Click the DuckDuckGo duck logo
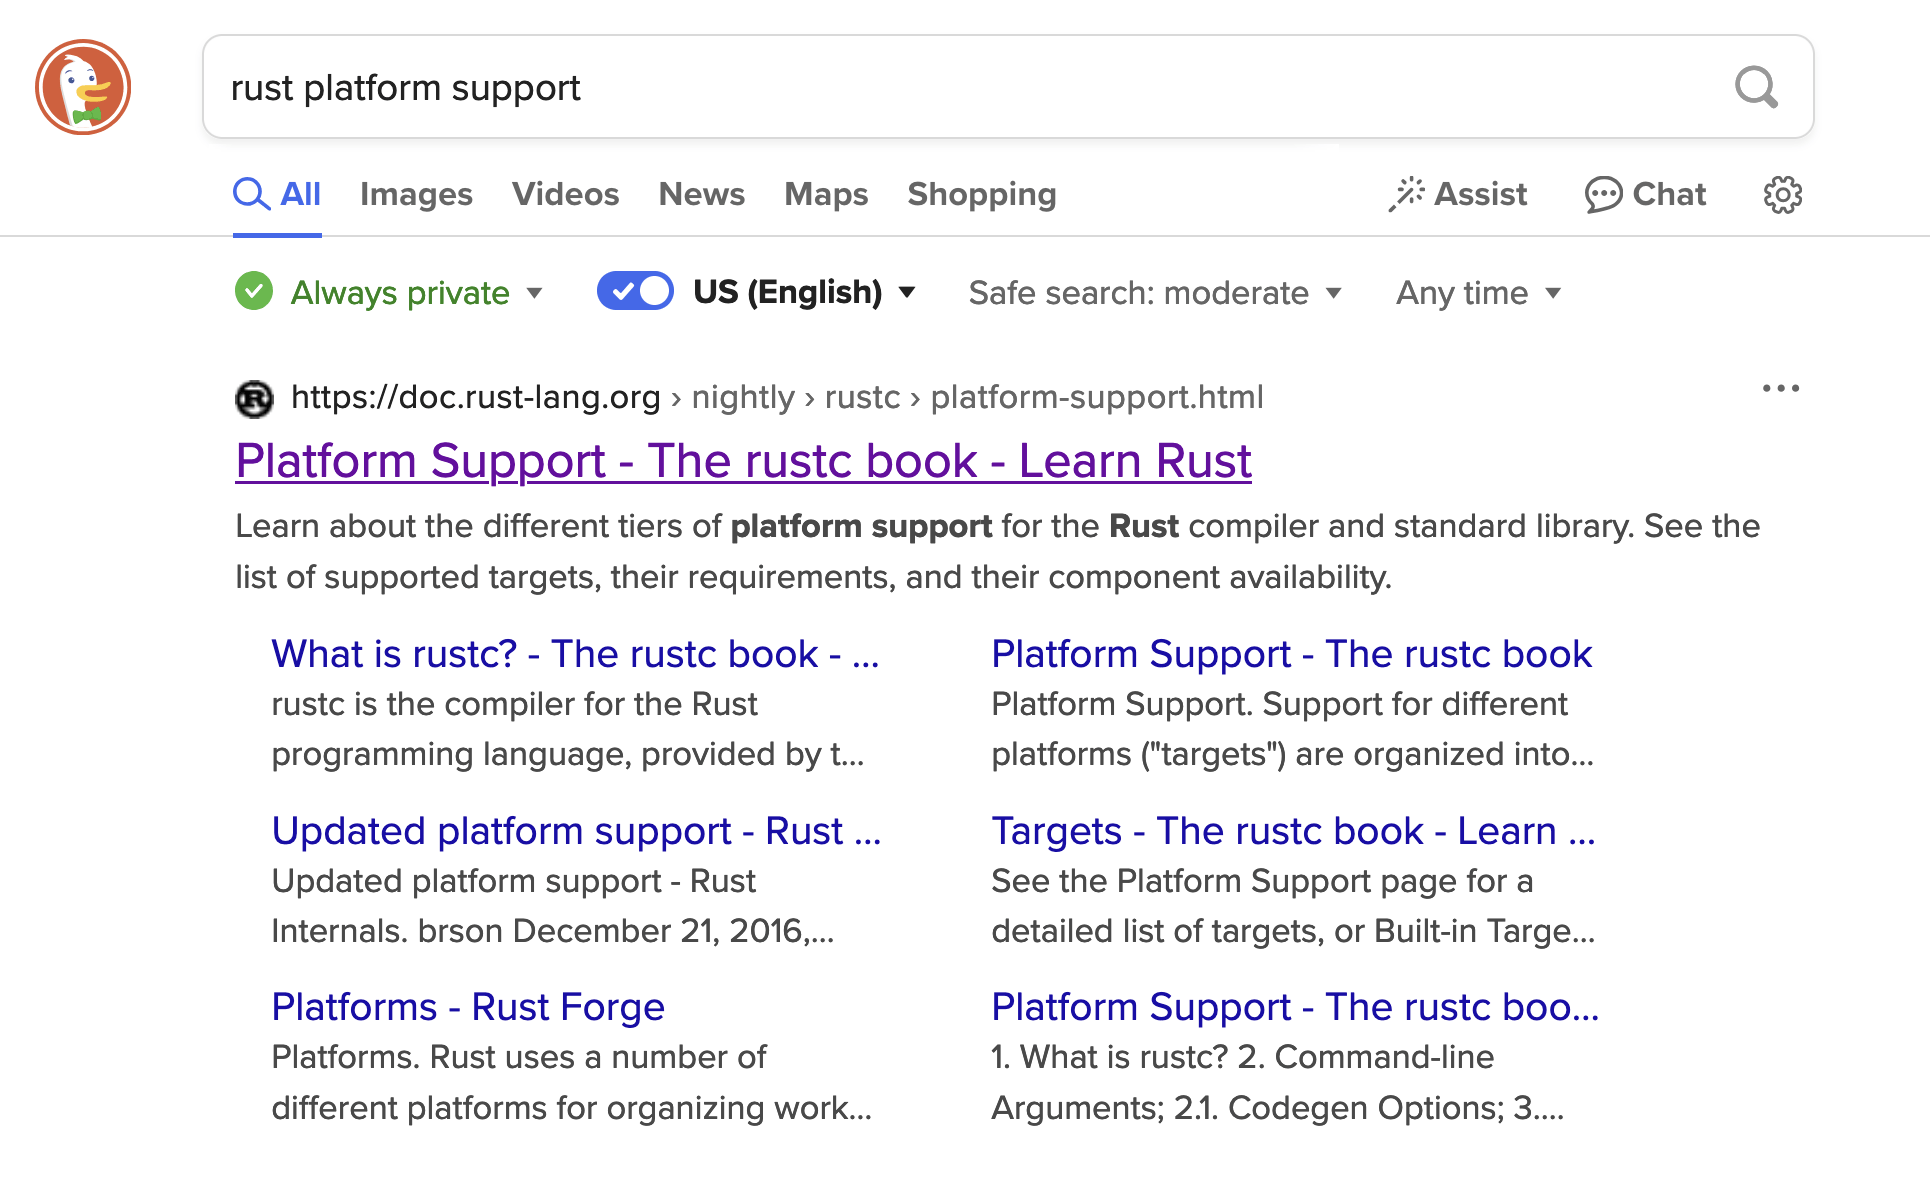The image size is (1930, 1182). point(83,87)
